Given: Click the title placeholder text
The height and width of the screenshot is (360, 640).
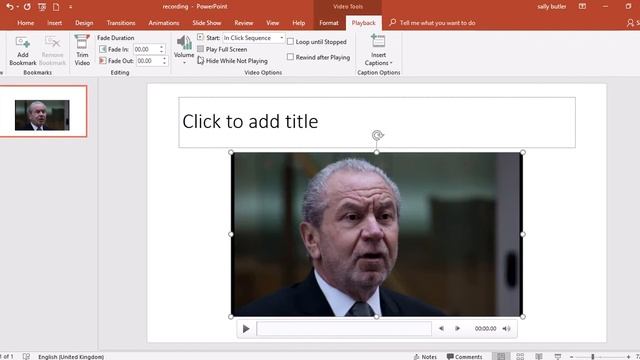Looking at the screenshot, I should point(250,122).
